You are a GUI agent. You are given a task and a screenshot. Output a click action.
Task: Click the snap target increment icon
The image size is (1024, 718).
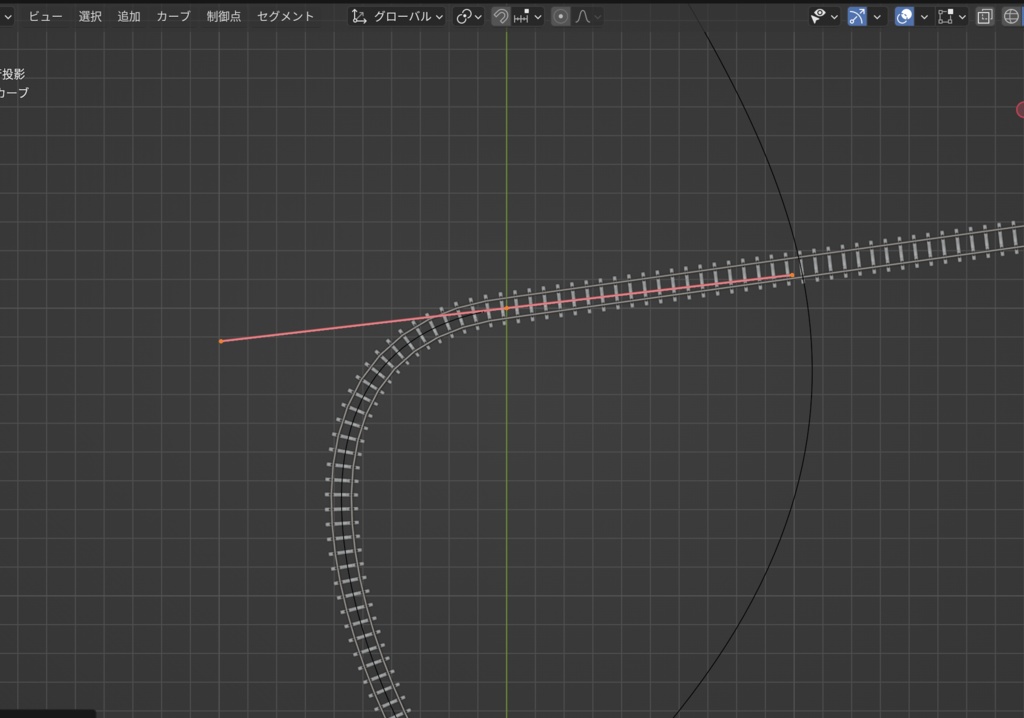coord(522,16)
